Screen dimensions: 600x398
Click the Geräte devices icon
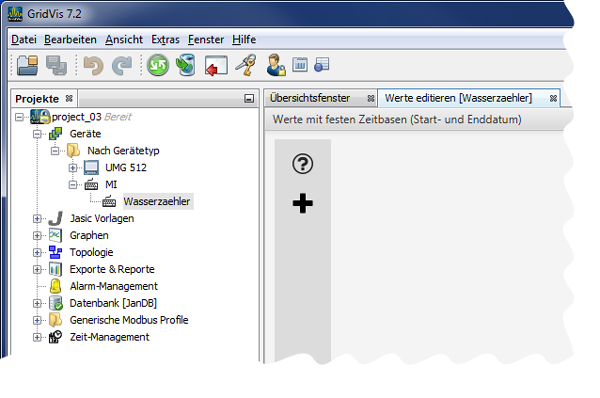pos(55,134)
